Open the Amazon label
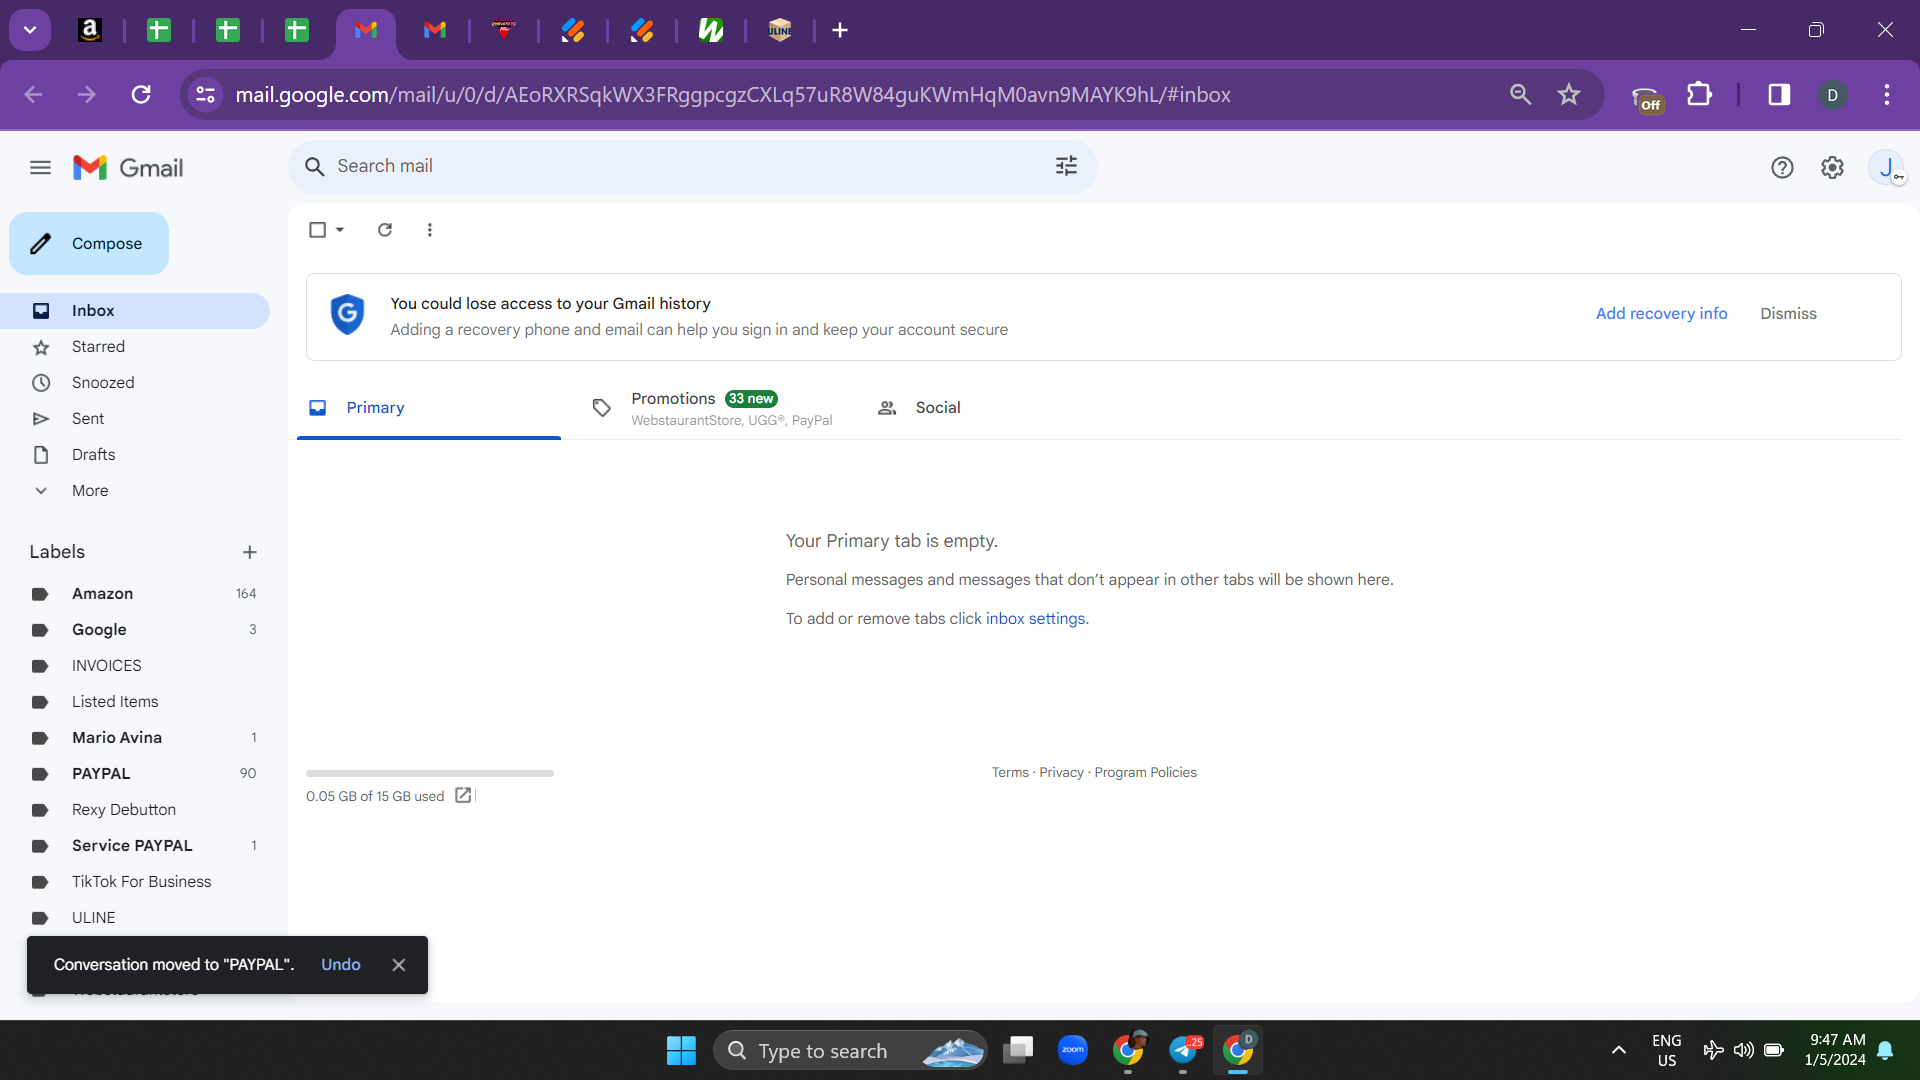The image size is (1920, 1080). (x=102, y=593)
